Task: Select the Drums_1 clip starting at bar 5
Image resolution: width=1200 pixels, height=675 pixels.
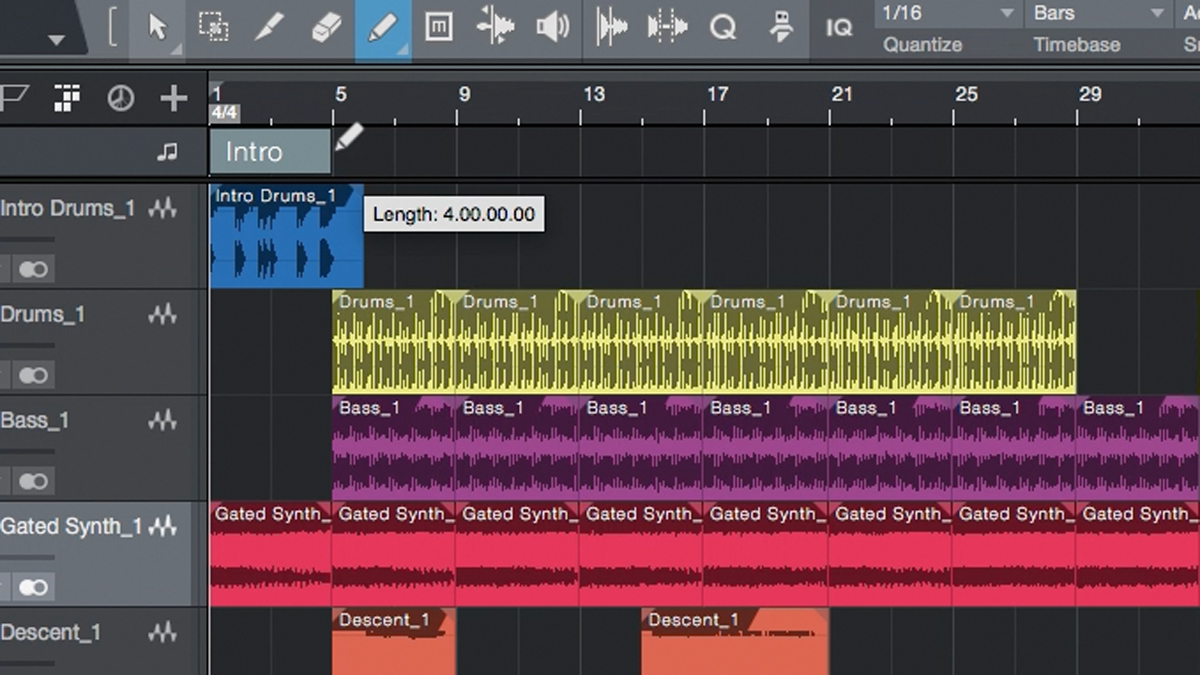Action: pyautogui.click(x=394, y=342)
